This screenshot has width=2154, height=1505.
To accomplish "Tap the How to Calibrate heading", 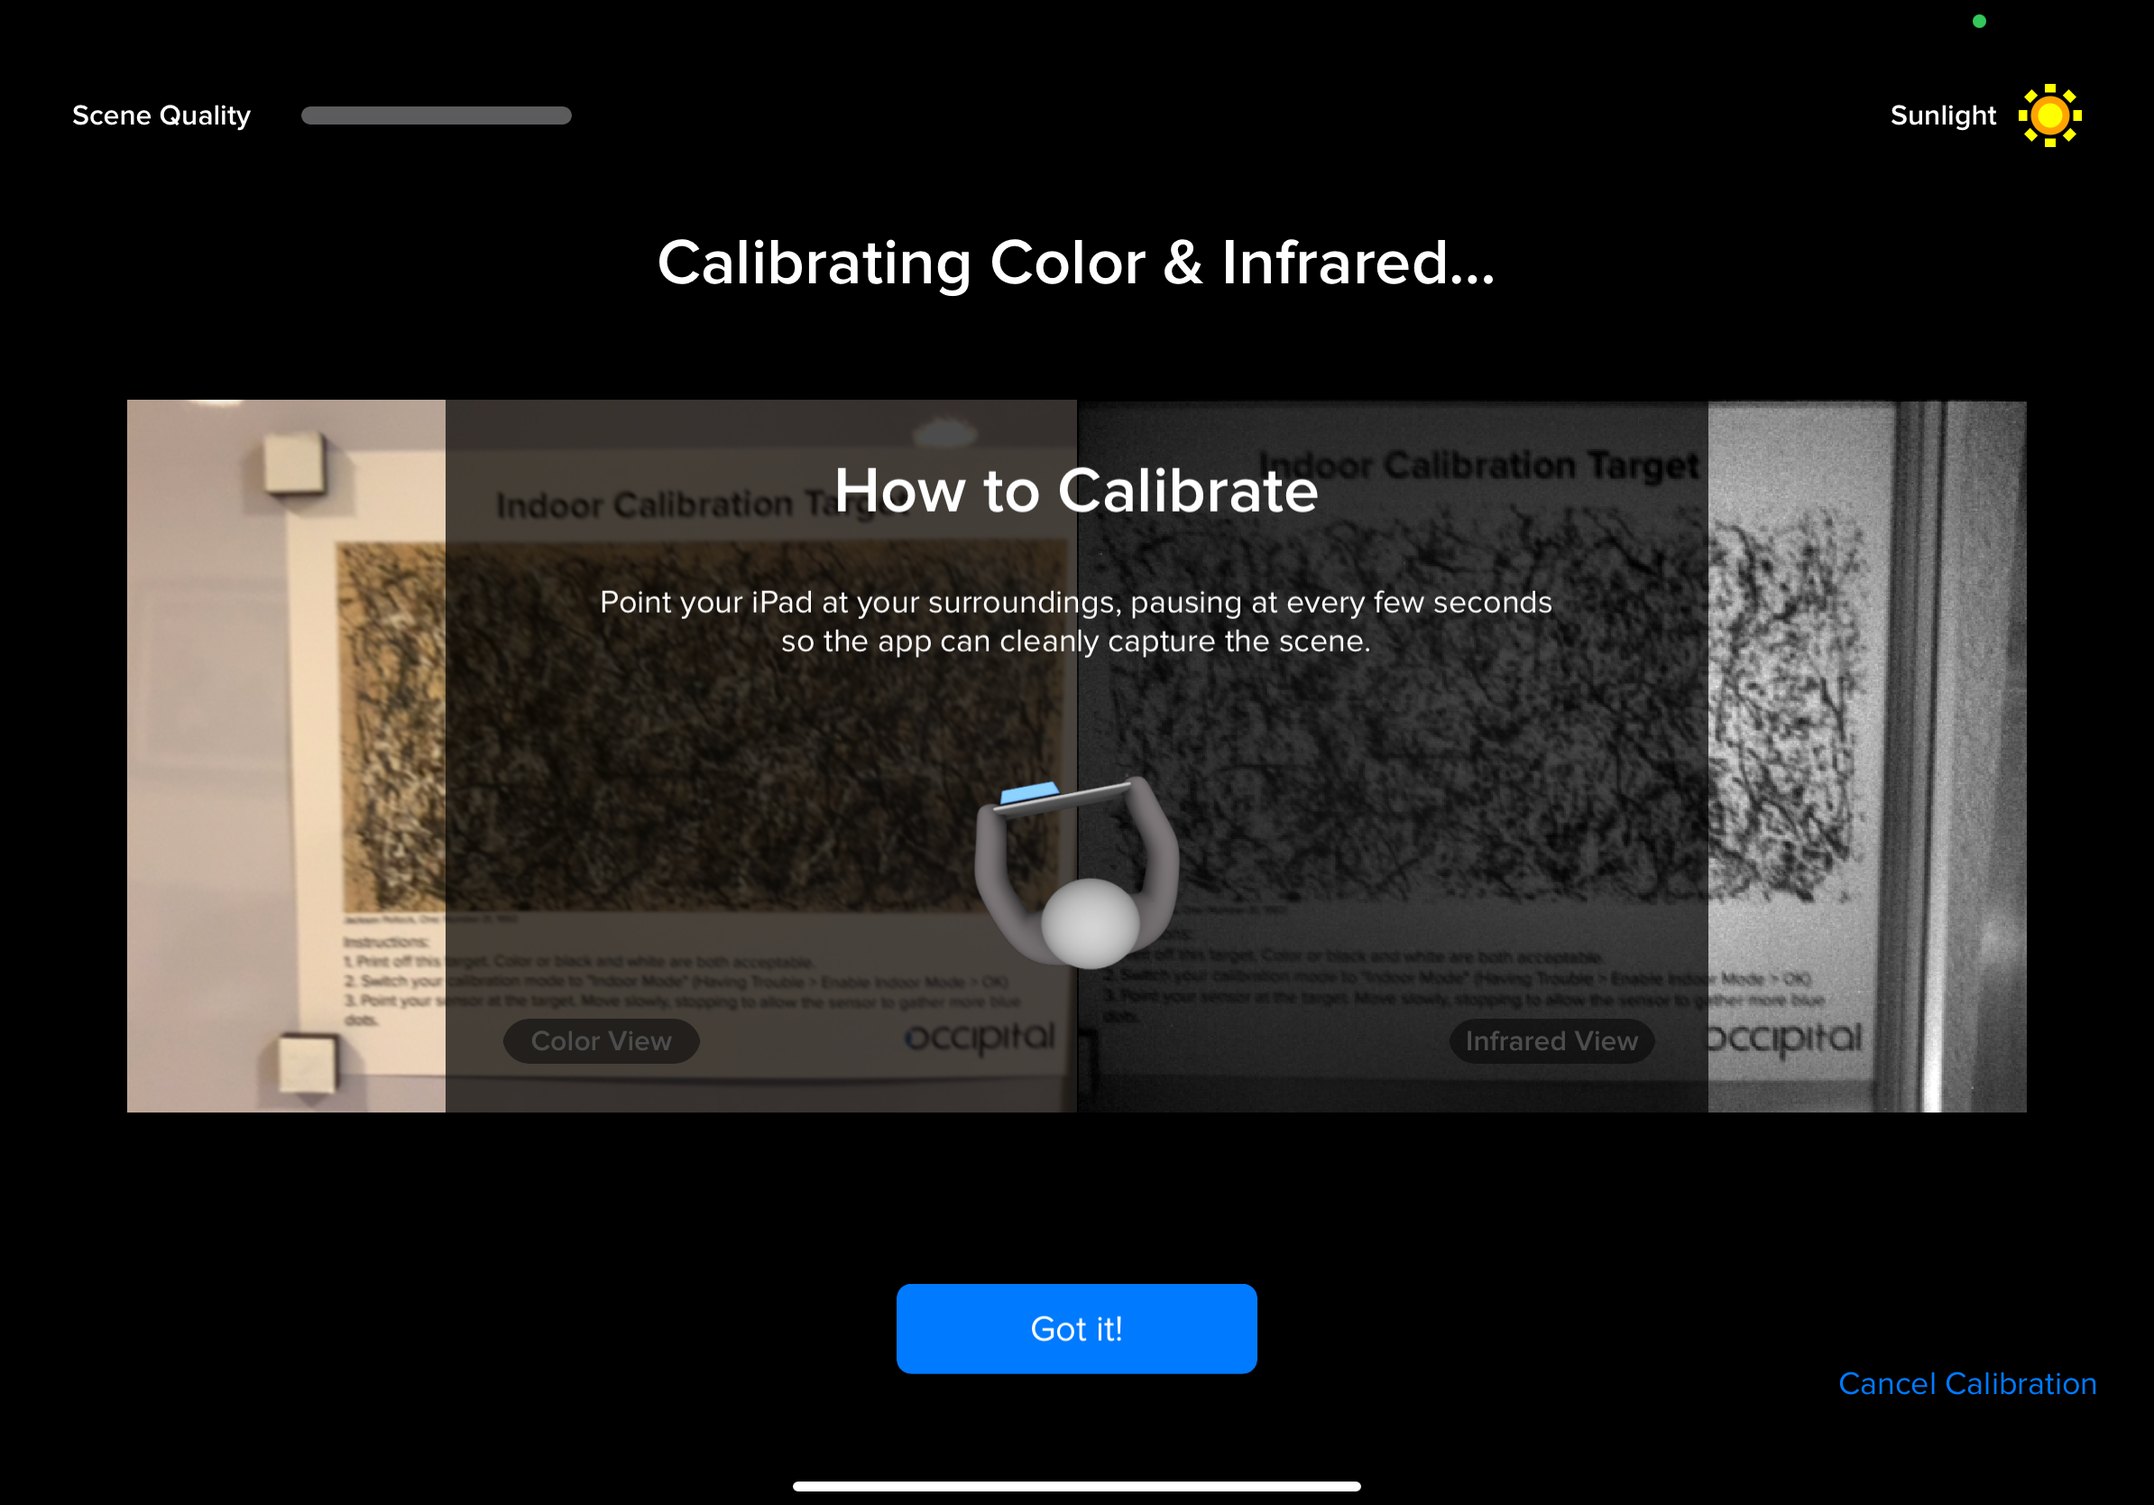I will pyautogui.click(x=1076, y=491).
